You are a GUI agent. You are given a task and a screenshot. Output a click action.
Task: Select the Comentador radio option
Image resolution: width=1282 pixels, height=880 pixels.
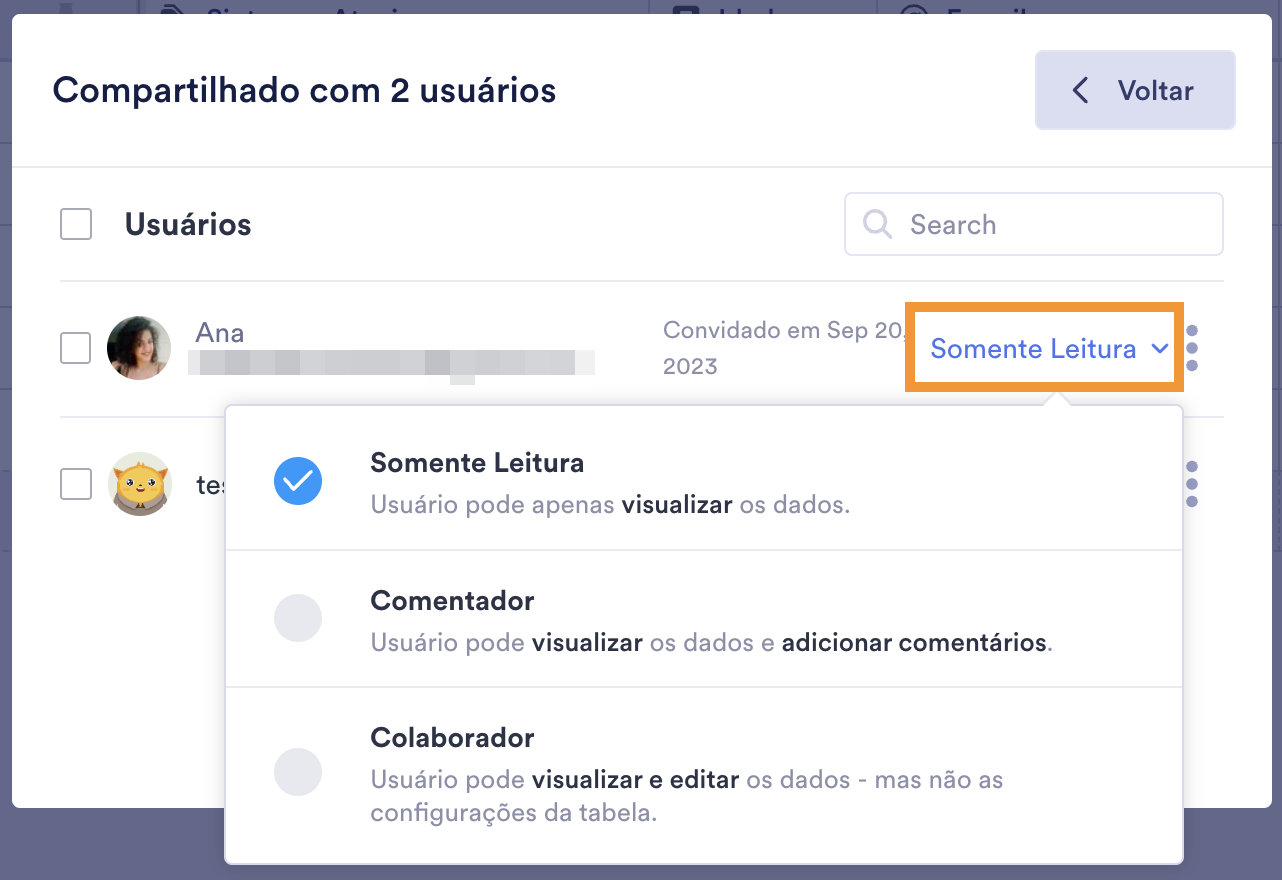point(298,618)
